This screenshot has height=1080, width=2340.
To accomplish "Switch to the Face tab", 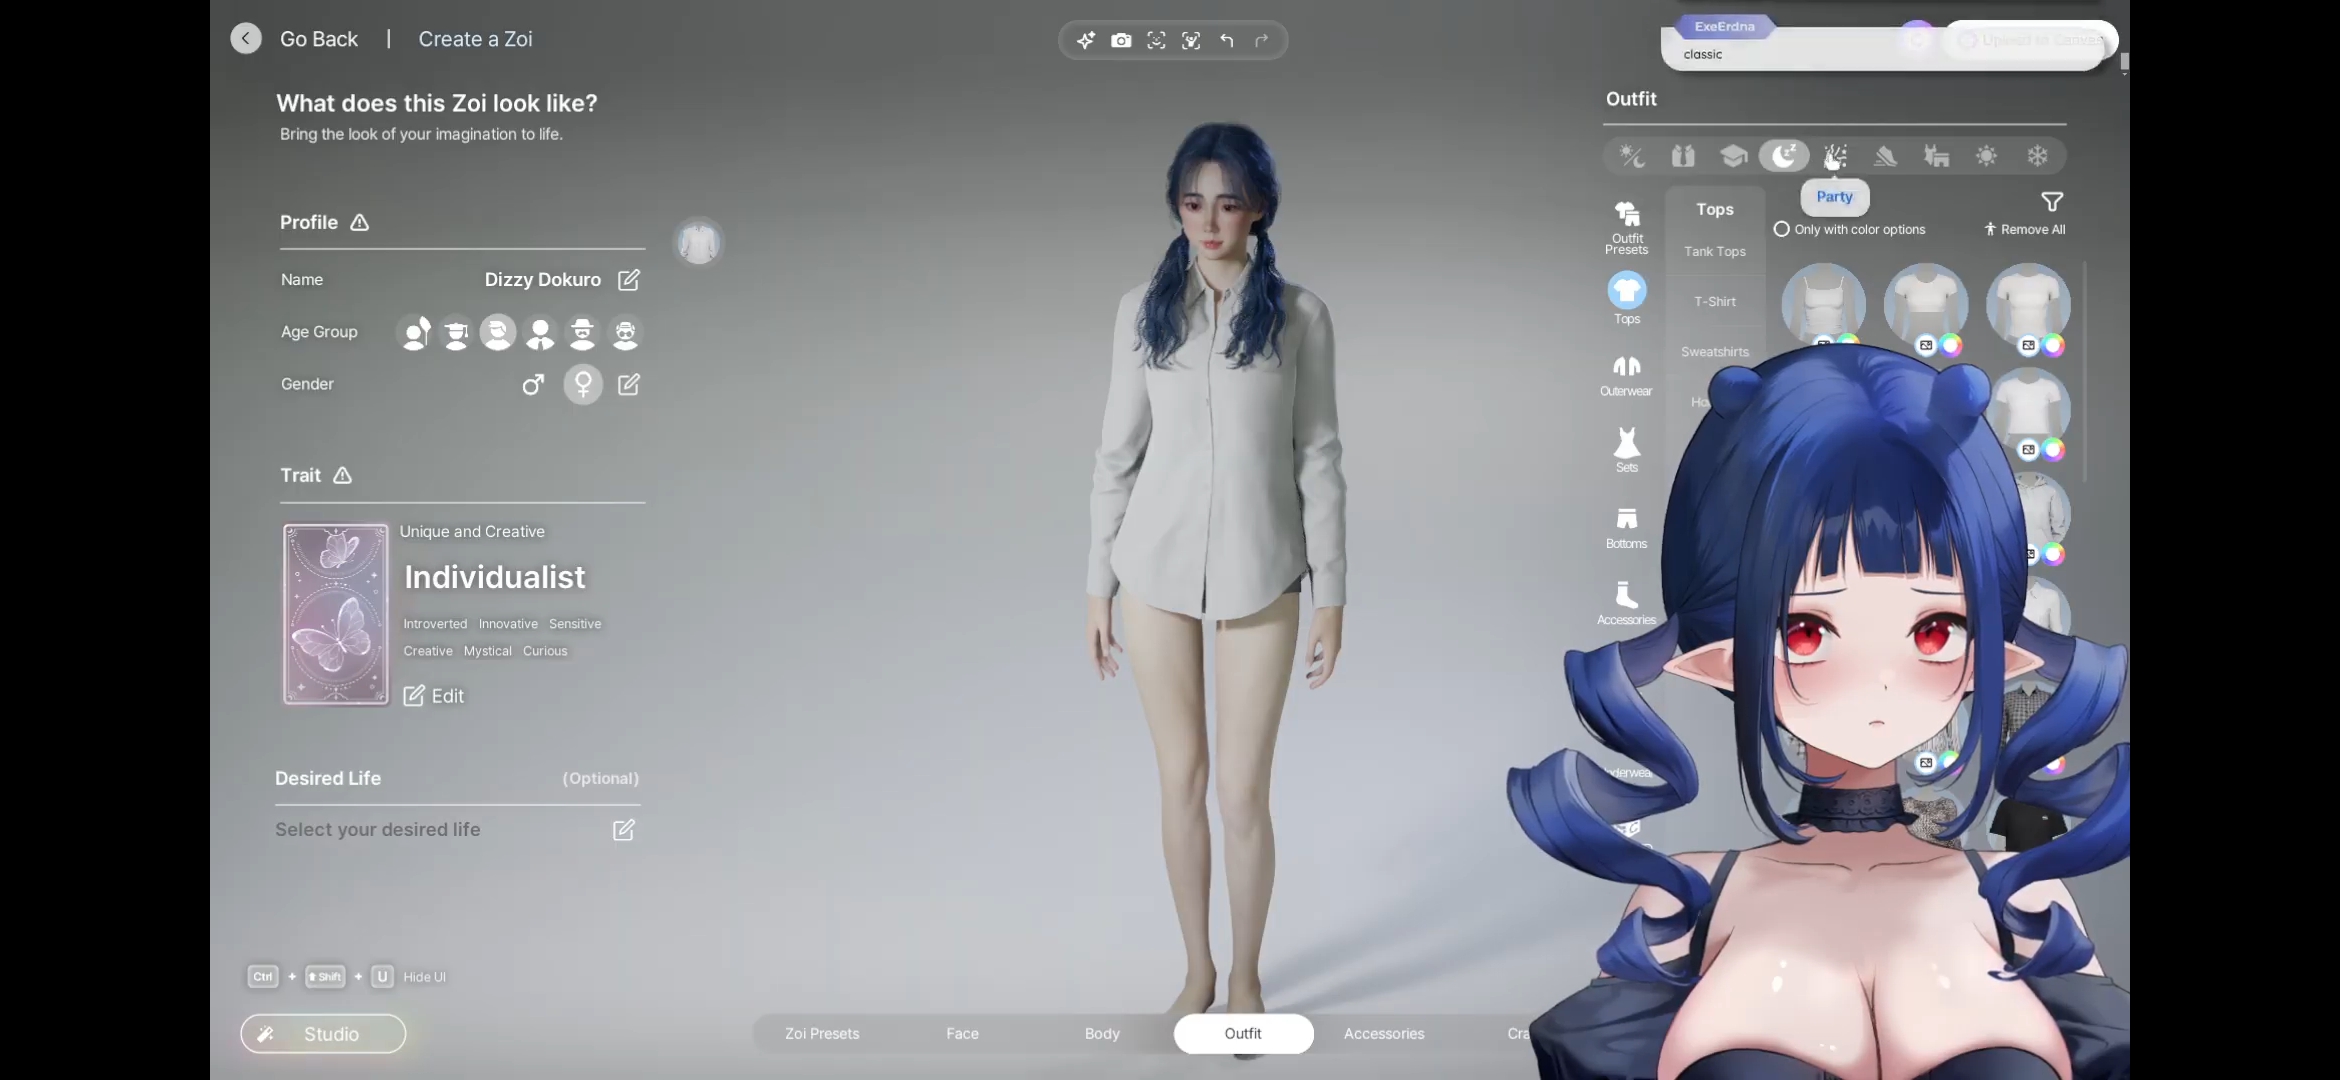I will coord(962,1033).
